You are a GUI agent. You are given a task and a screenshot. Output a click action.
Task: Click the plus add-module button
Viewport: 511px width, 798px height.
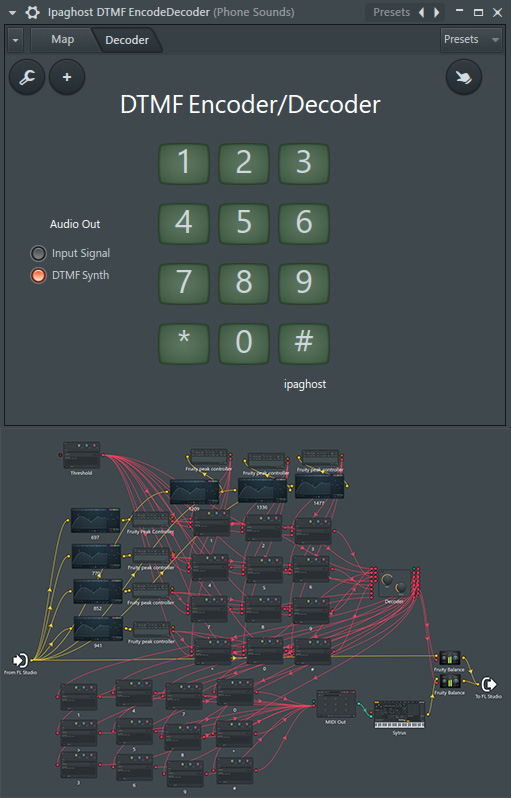(x=67, y=77)
